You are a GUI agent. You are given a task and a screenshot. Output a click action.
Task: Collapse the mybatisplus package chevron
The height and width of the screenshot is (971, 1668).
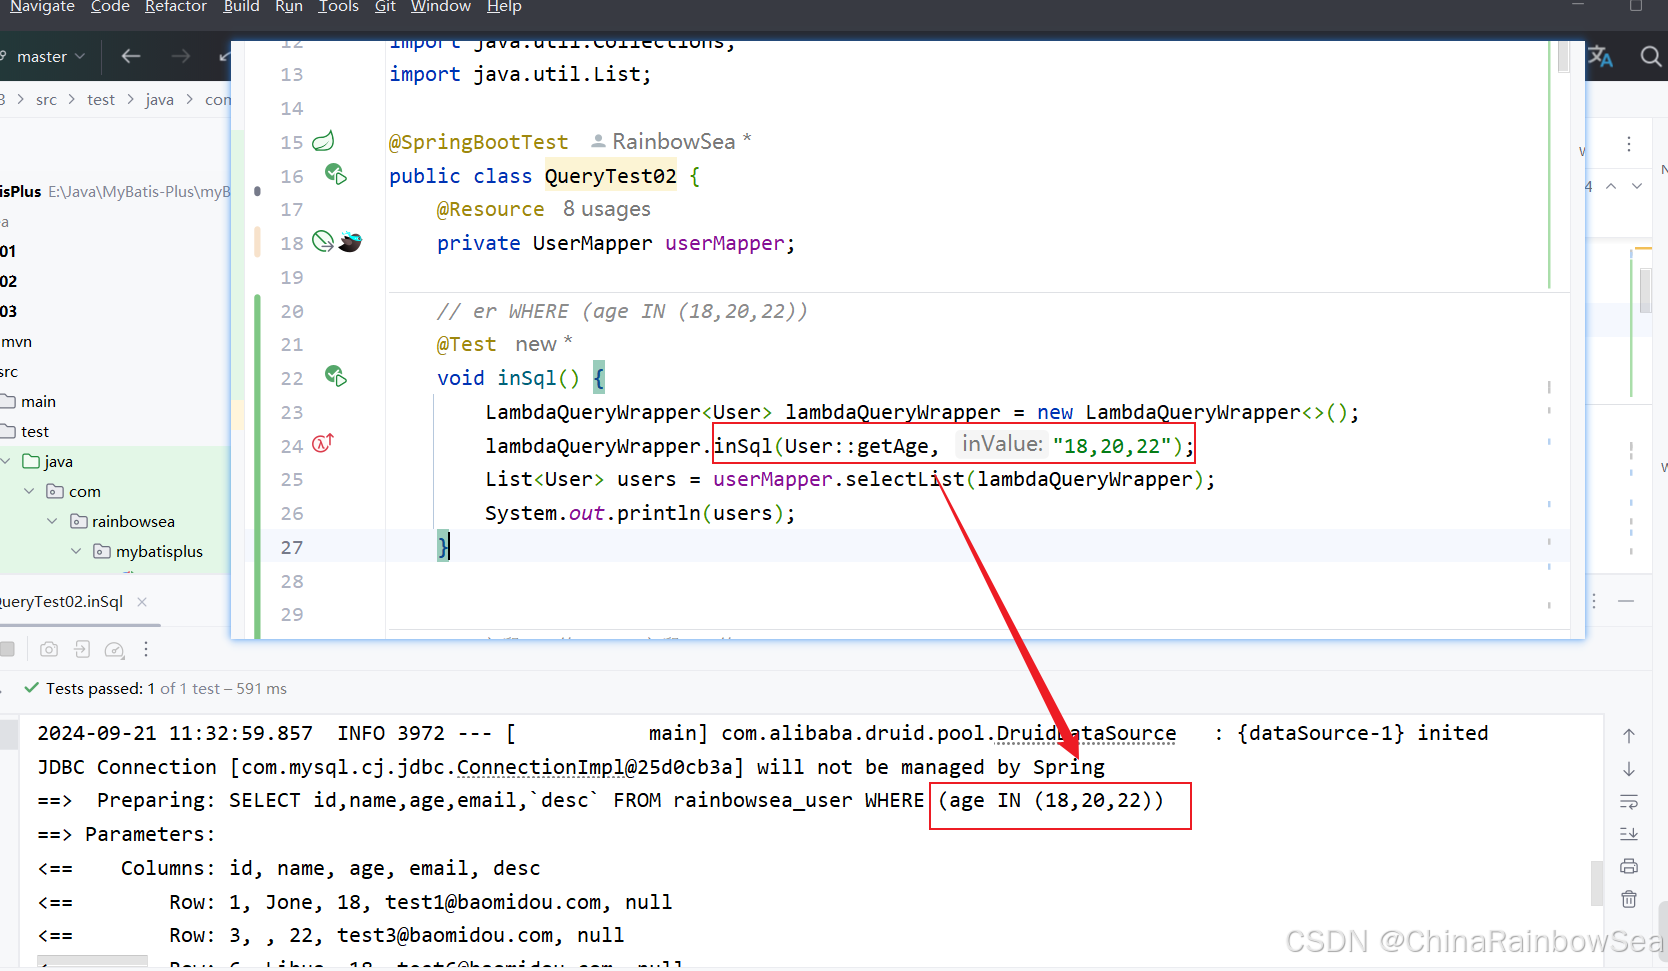76,551
